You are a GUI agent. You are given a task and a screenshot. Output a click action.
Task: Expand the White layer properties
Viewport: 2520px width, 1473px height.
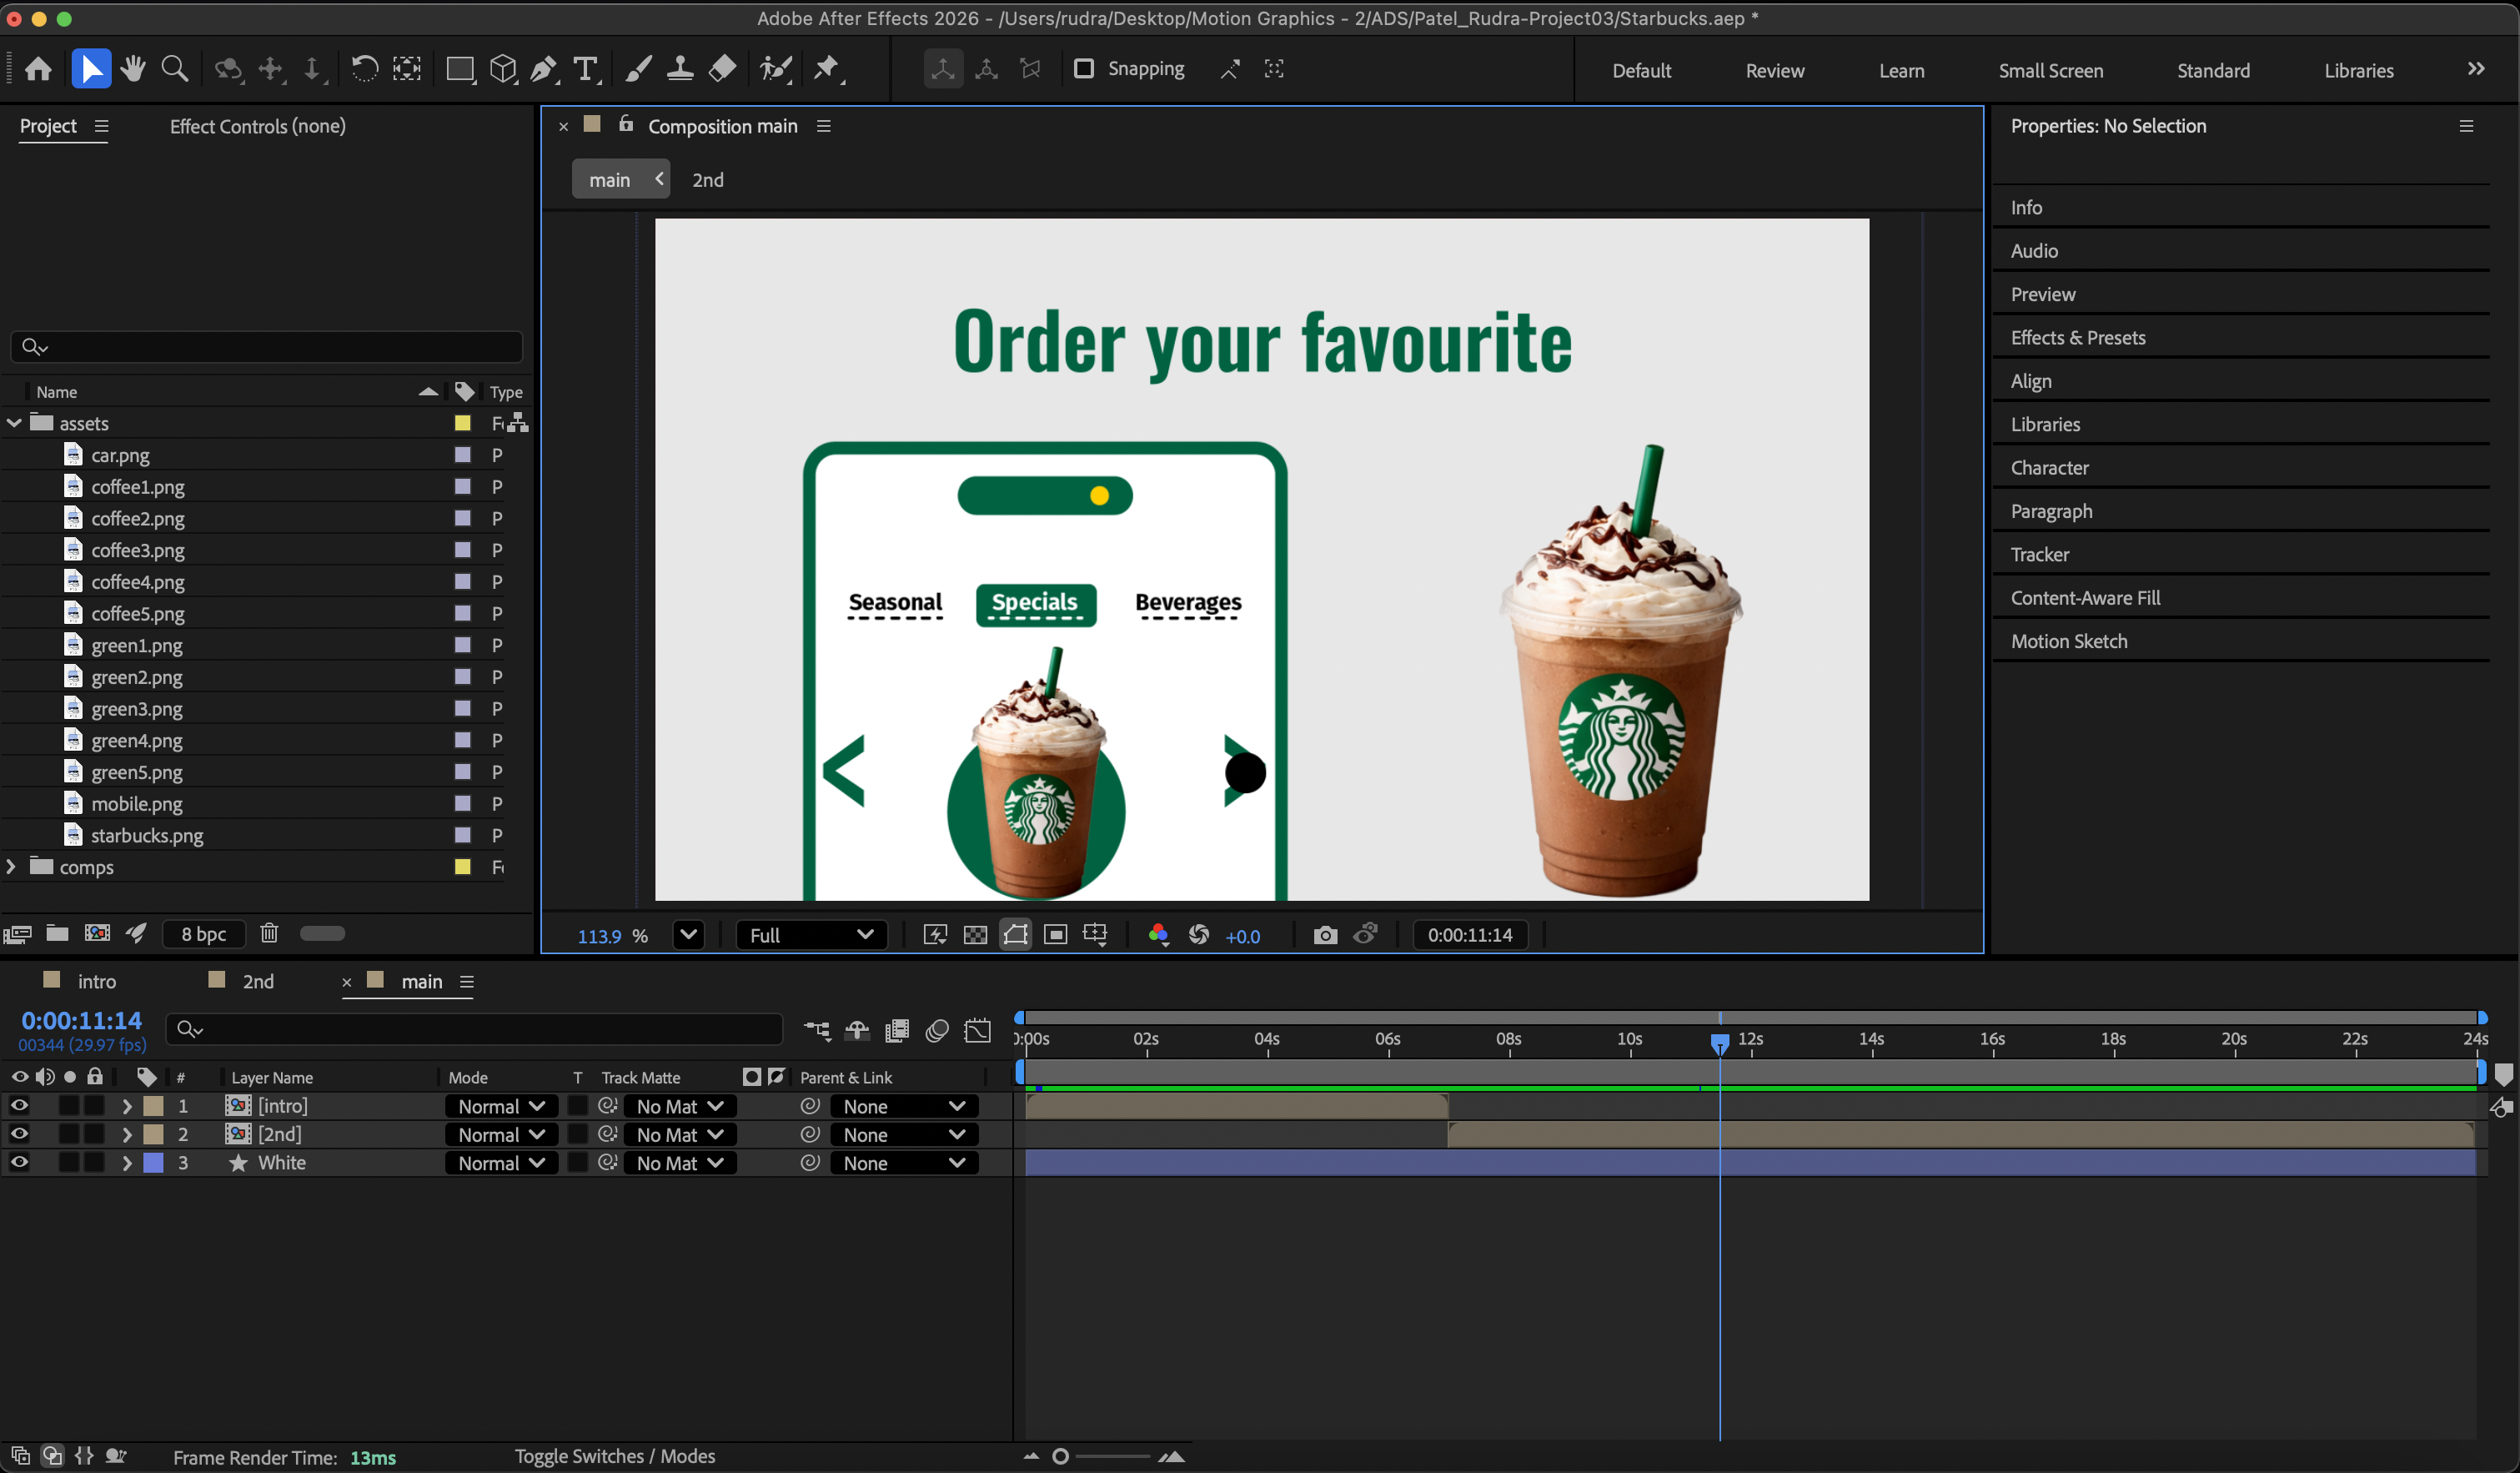click(126, 1163)
